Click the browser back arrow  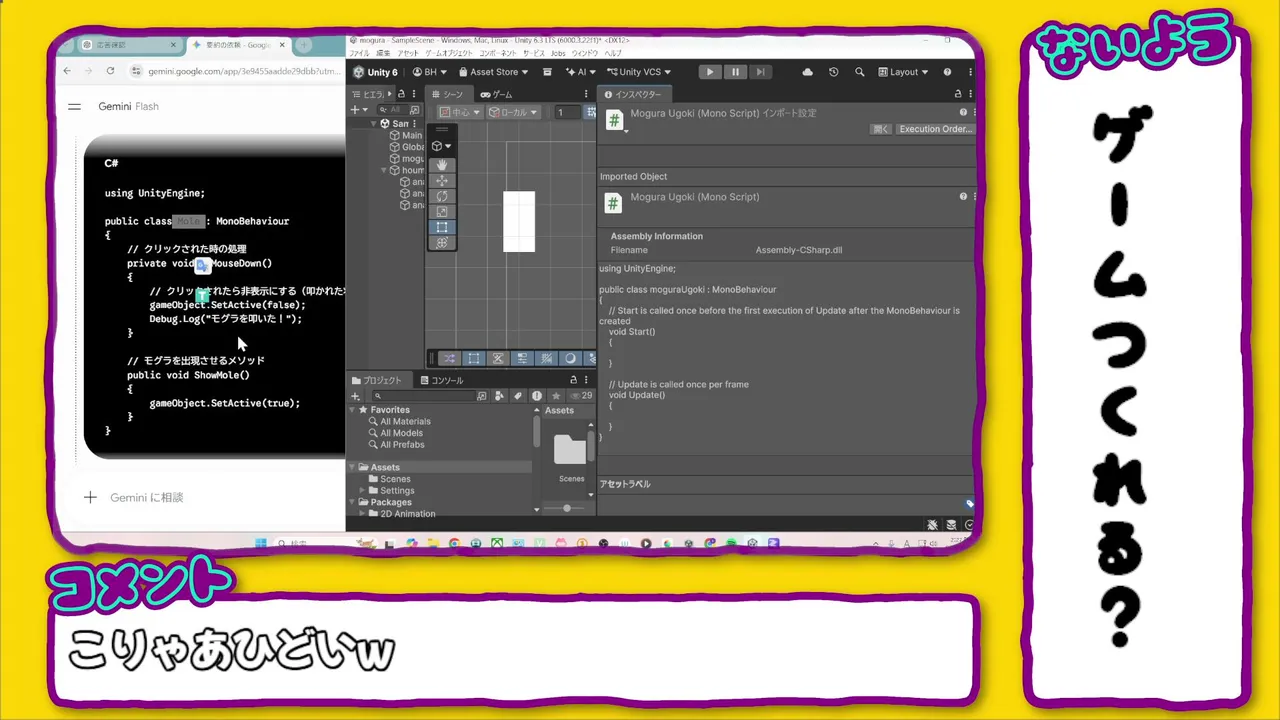[x=67, y=71]
